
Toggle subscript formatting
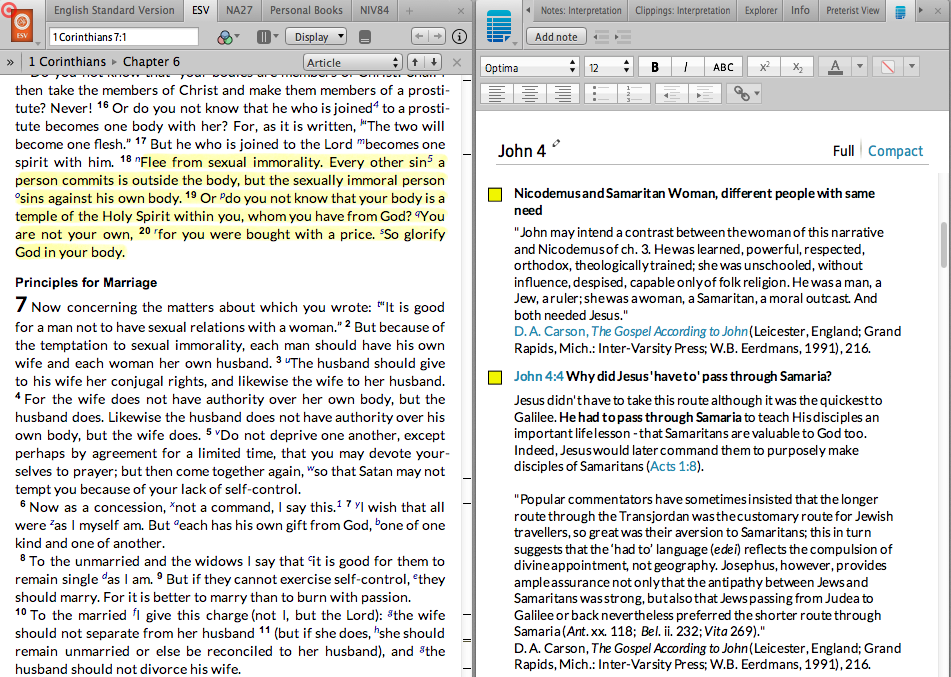pyautogui.click(x=798, y=67)
